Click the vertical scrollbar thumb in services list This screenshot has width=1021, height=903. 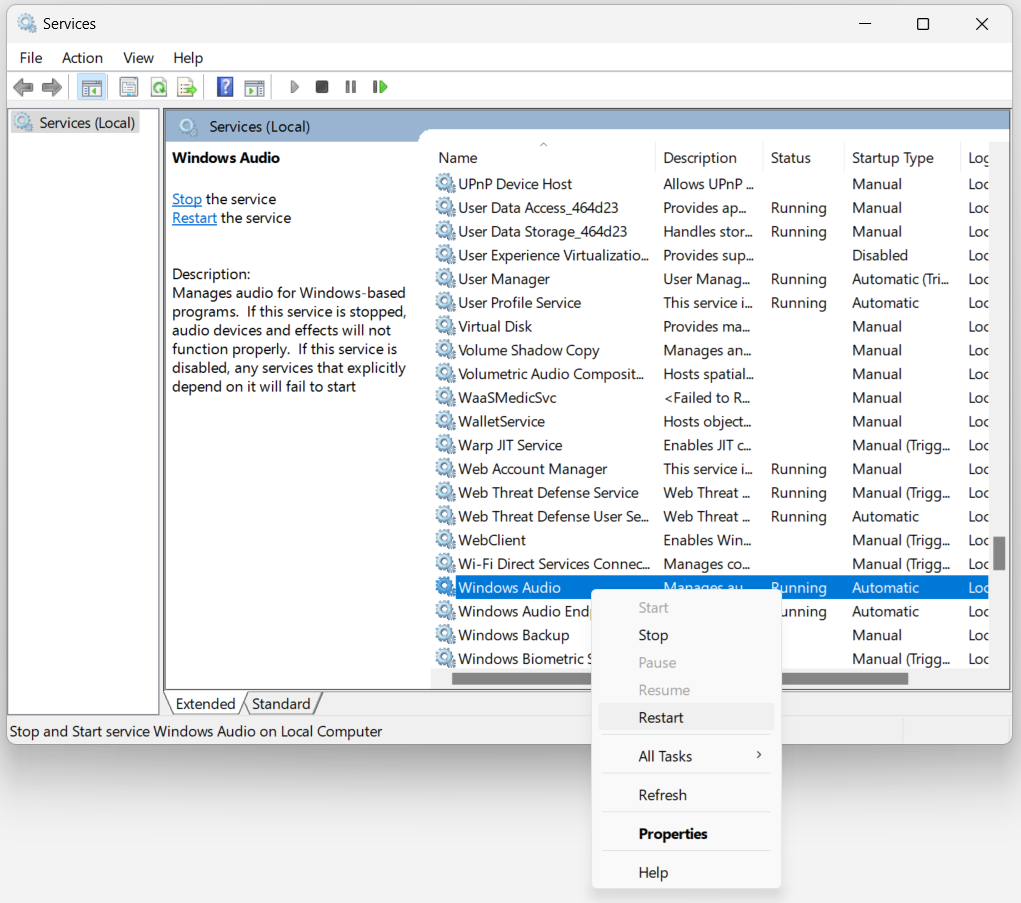(x=998, y=552)
